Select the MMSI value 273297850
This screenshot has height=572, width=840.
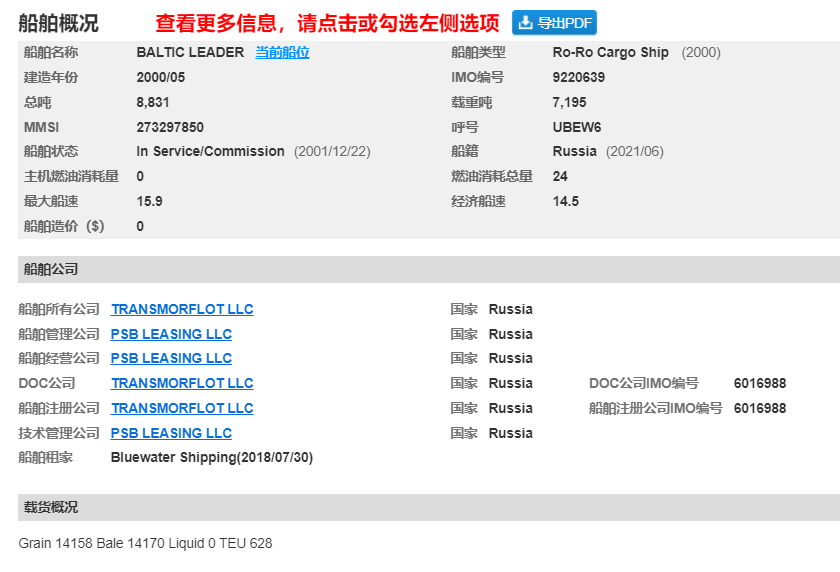(170, 127)
